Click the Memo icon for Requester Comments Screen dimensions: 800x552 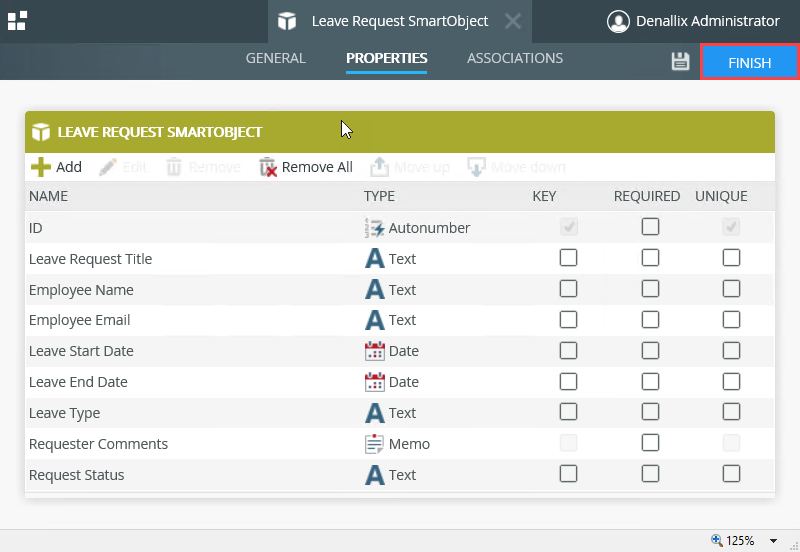(374, 444)
